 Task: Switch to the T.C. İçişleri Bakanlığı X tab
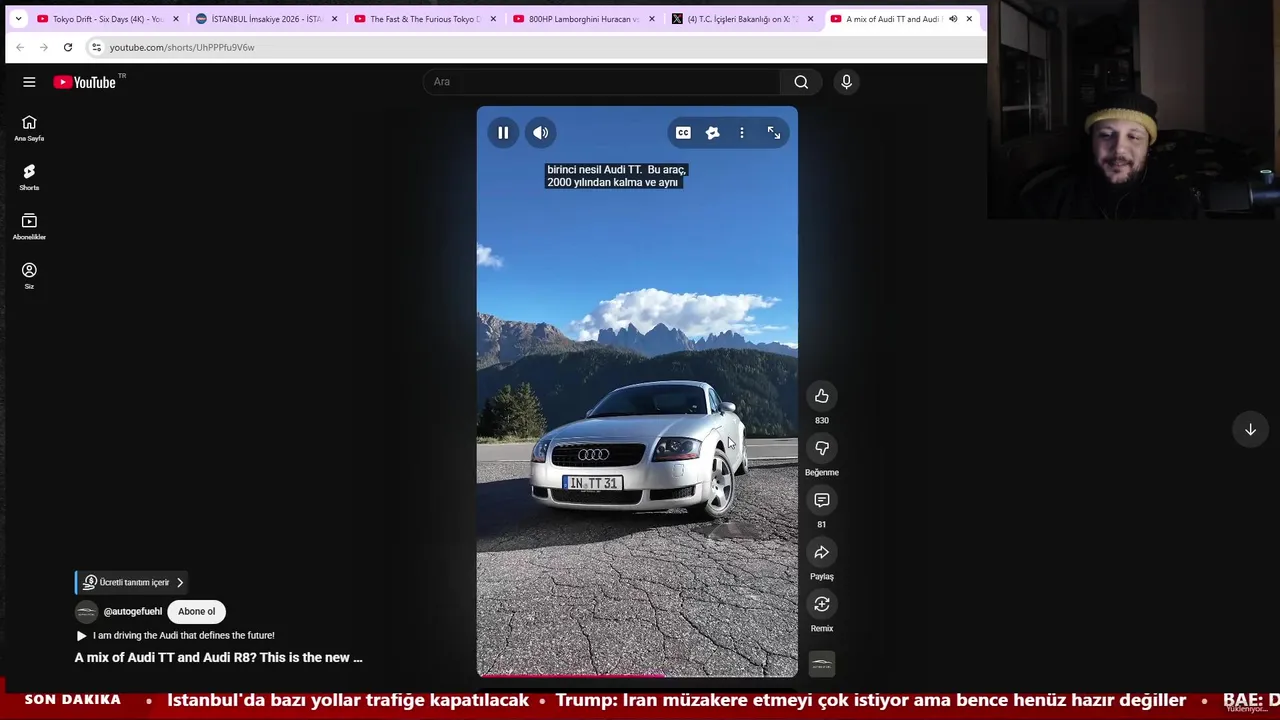tap(743, 19)
